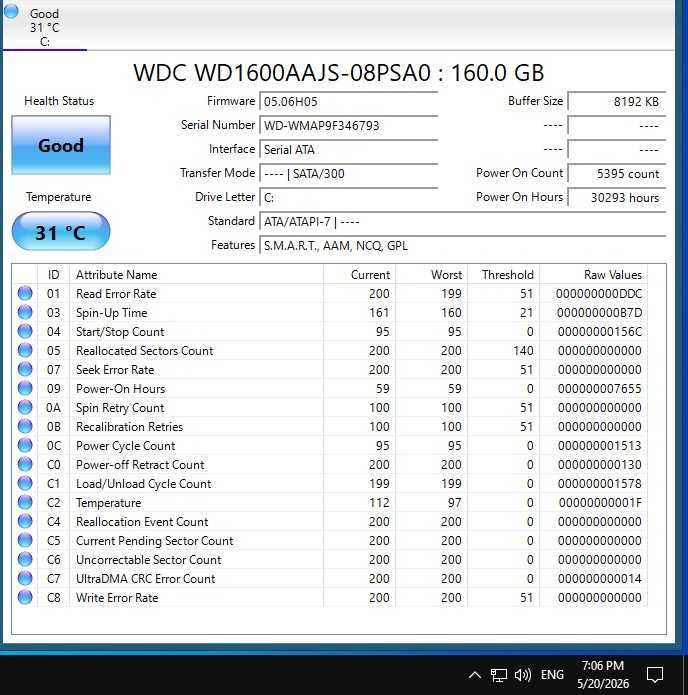Select the Spin-Up Time attribute name
Viewport: 688px width, 695px height.
coord(111,312)
